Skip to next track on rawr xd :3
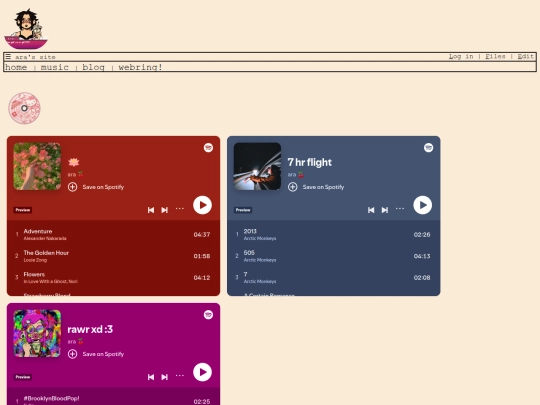This screenshot has width=540, height=405. click(165, 377)
